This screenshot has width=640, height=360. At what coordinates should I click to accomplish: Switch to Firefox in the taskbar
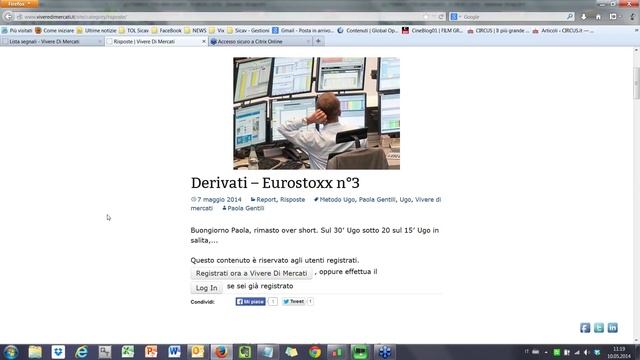click(221, 352)
